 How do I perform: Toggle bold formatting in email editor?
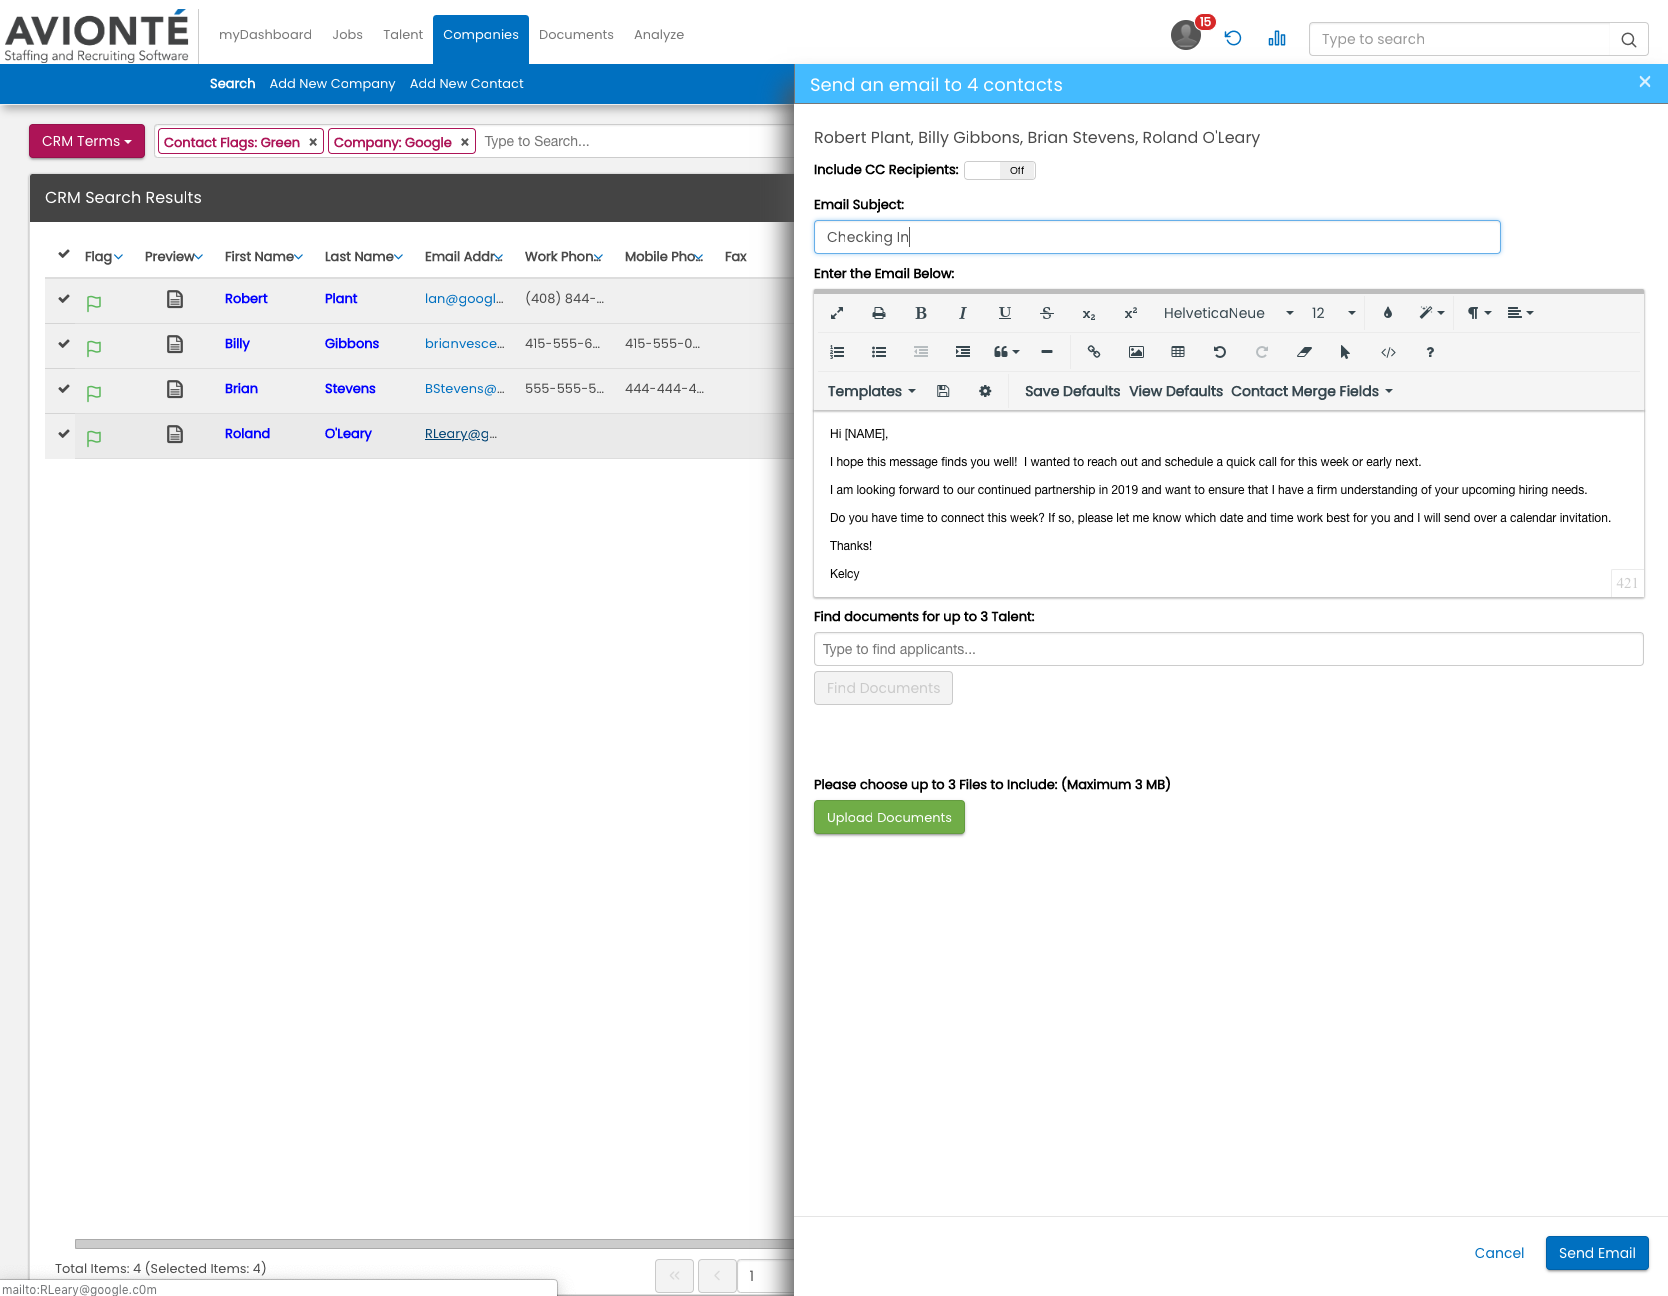click(x=920, y=313)
